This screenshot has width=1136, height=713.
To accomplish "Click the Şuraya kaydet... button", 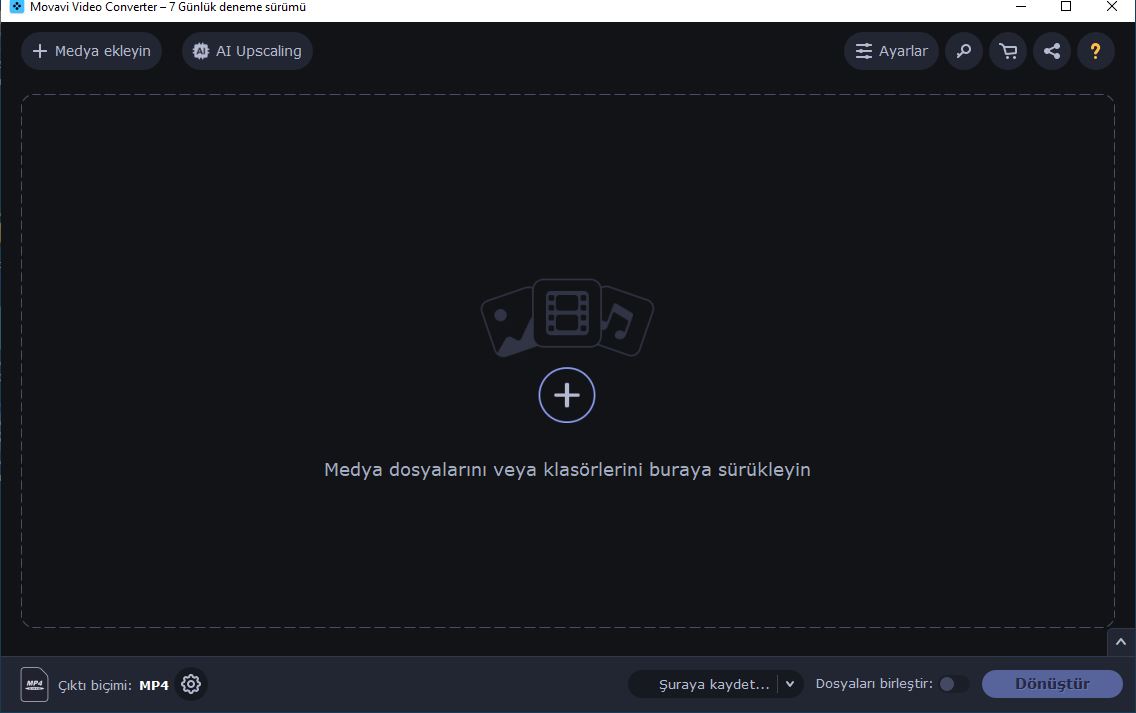I will pos(703,684).
